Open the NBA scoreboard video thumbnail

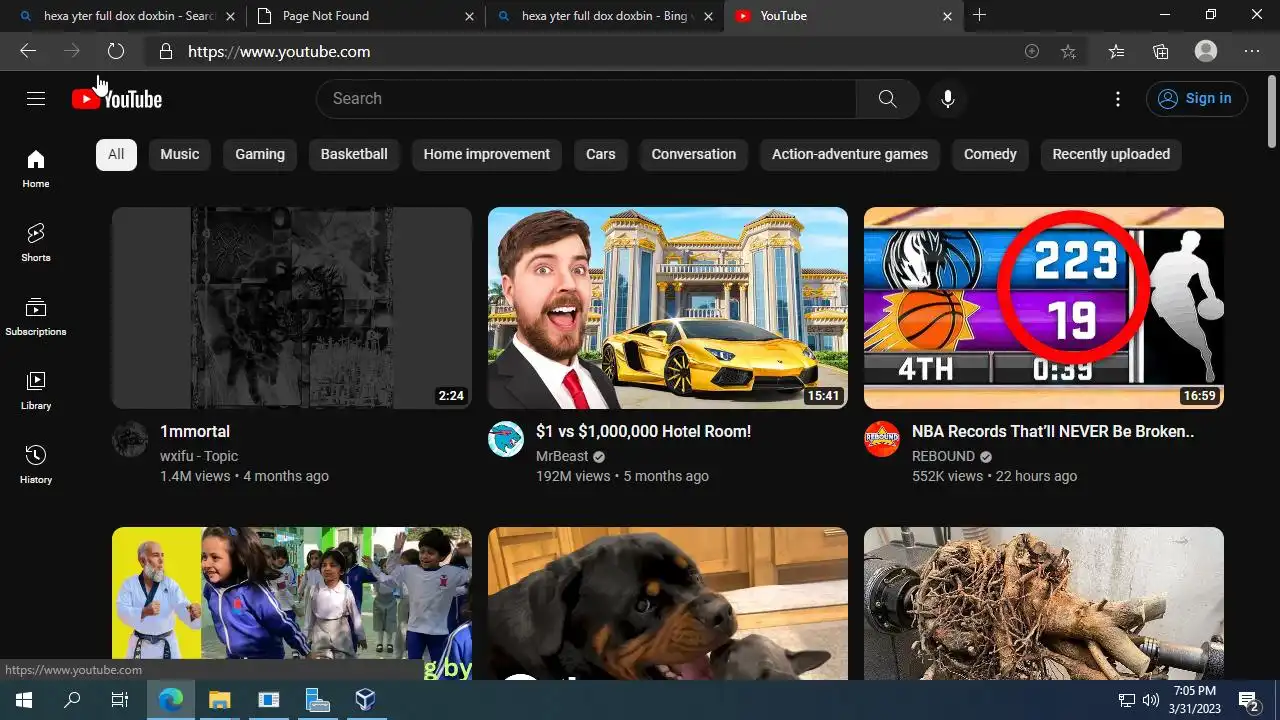point(1044,308)
